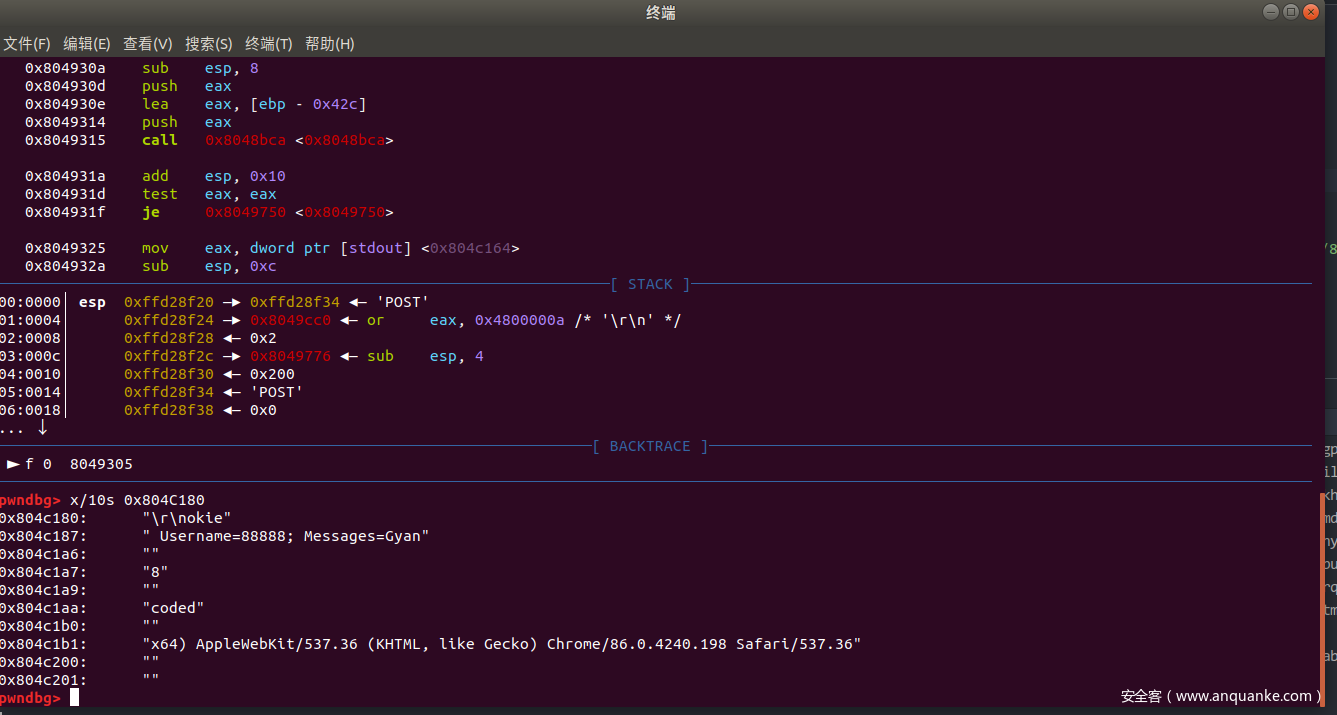Open the 终端(T) menu

pos(269,44)
